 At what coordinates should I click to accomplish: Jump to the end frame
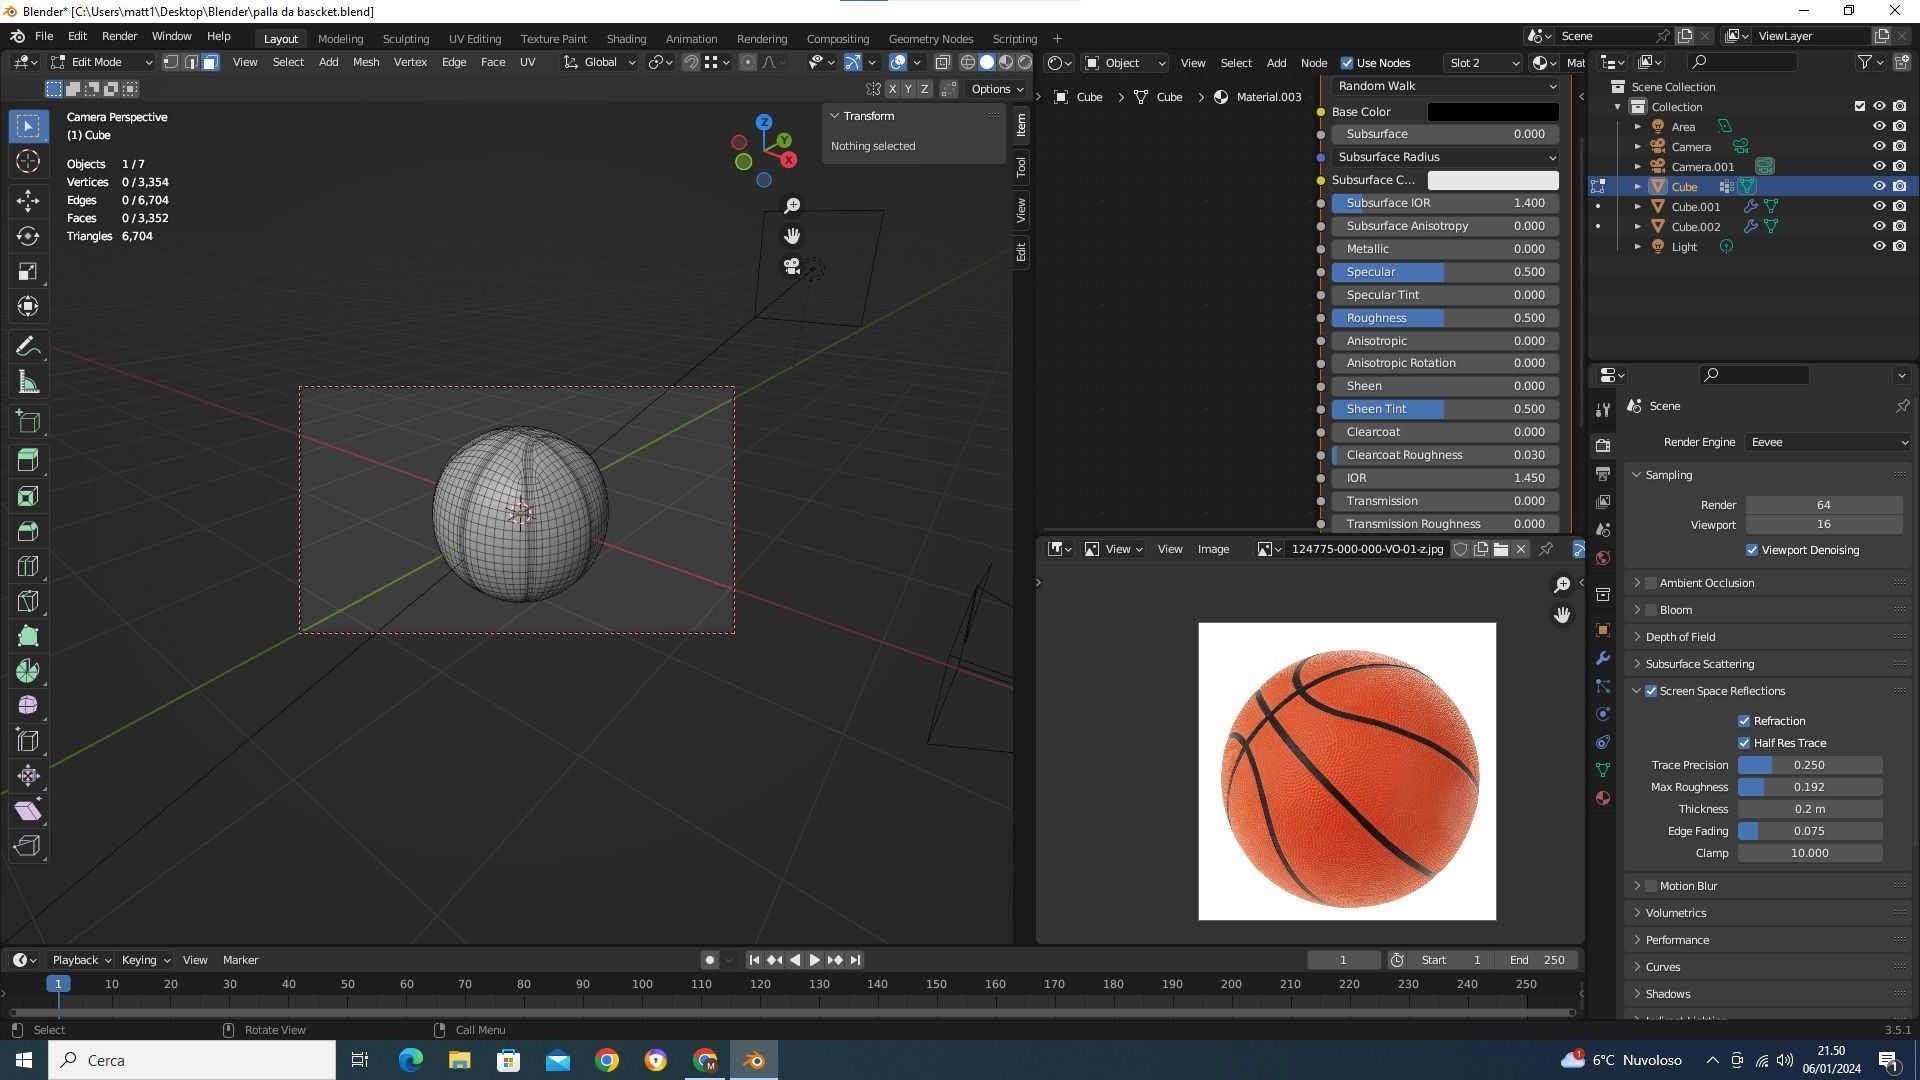point(855,960)
